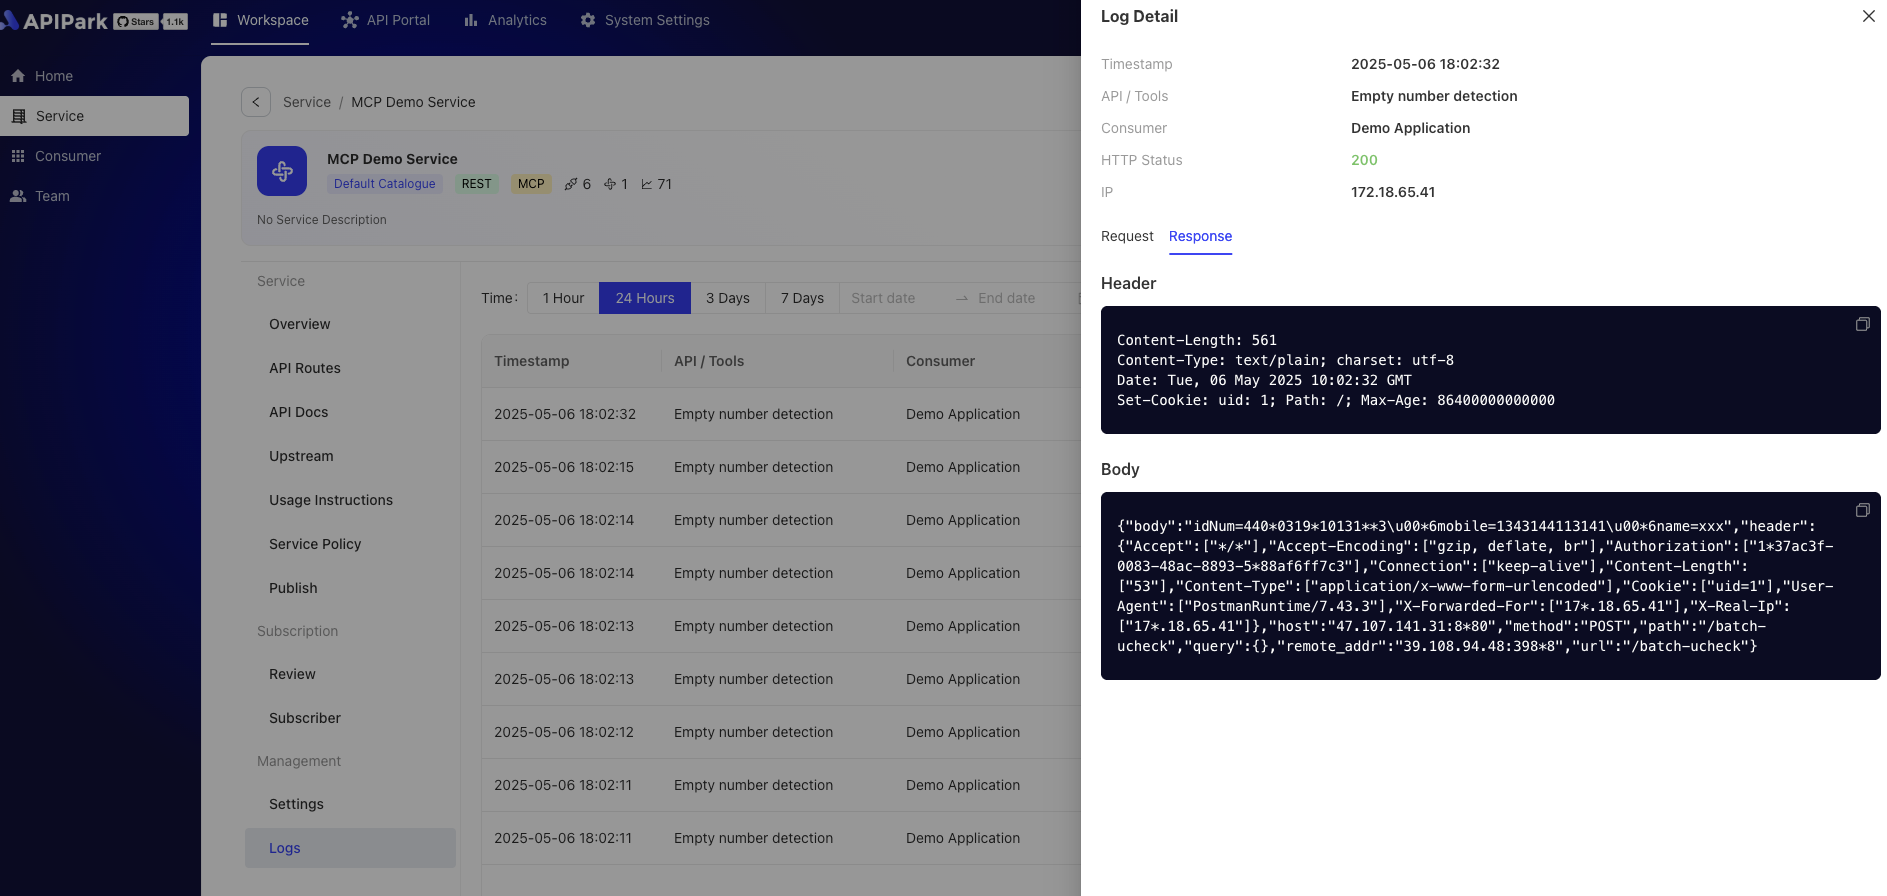Open API Routes in service menu
The width and height of the screenshot is (1887, 896).
tap(305, 368)
